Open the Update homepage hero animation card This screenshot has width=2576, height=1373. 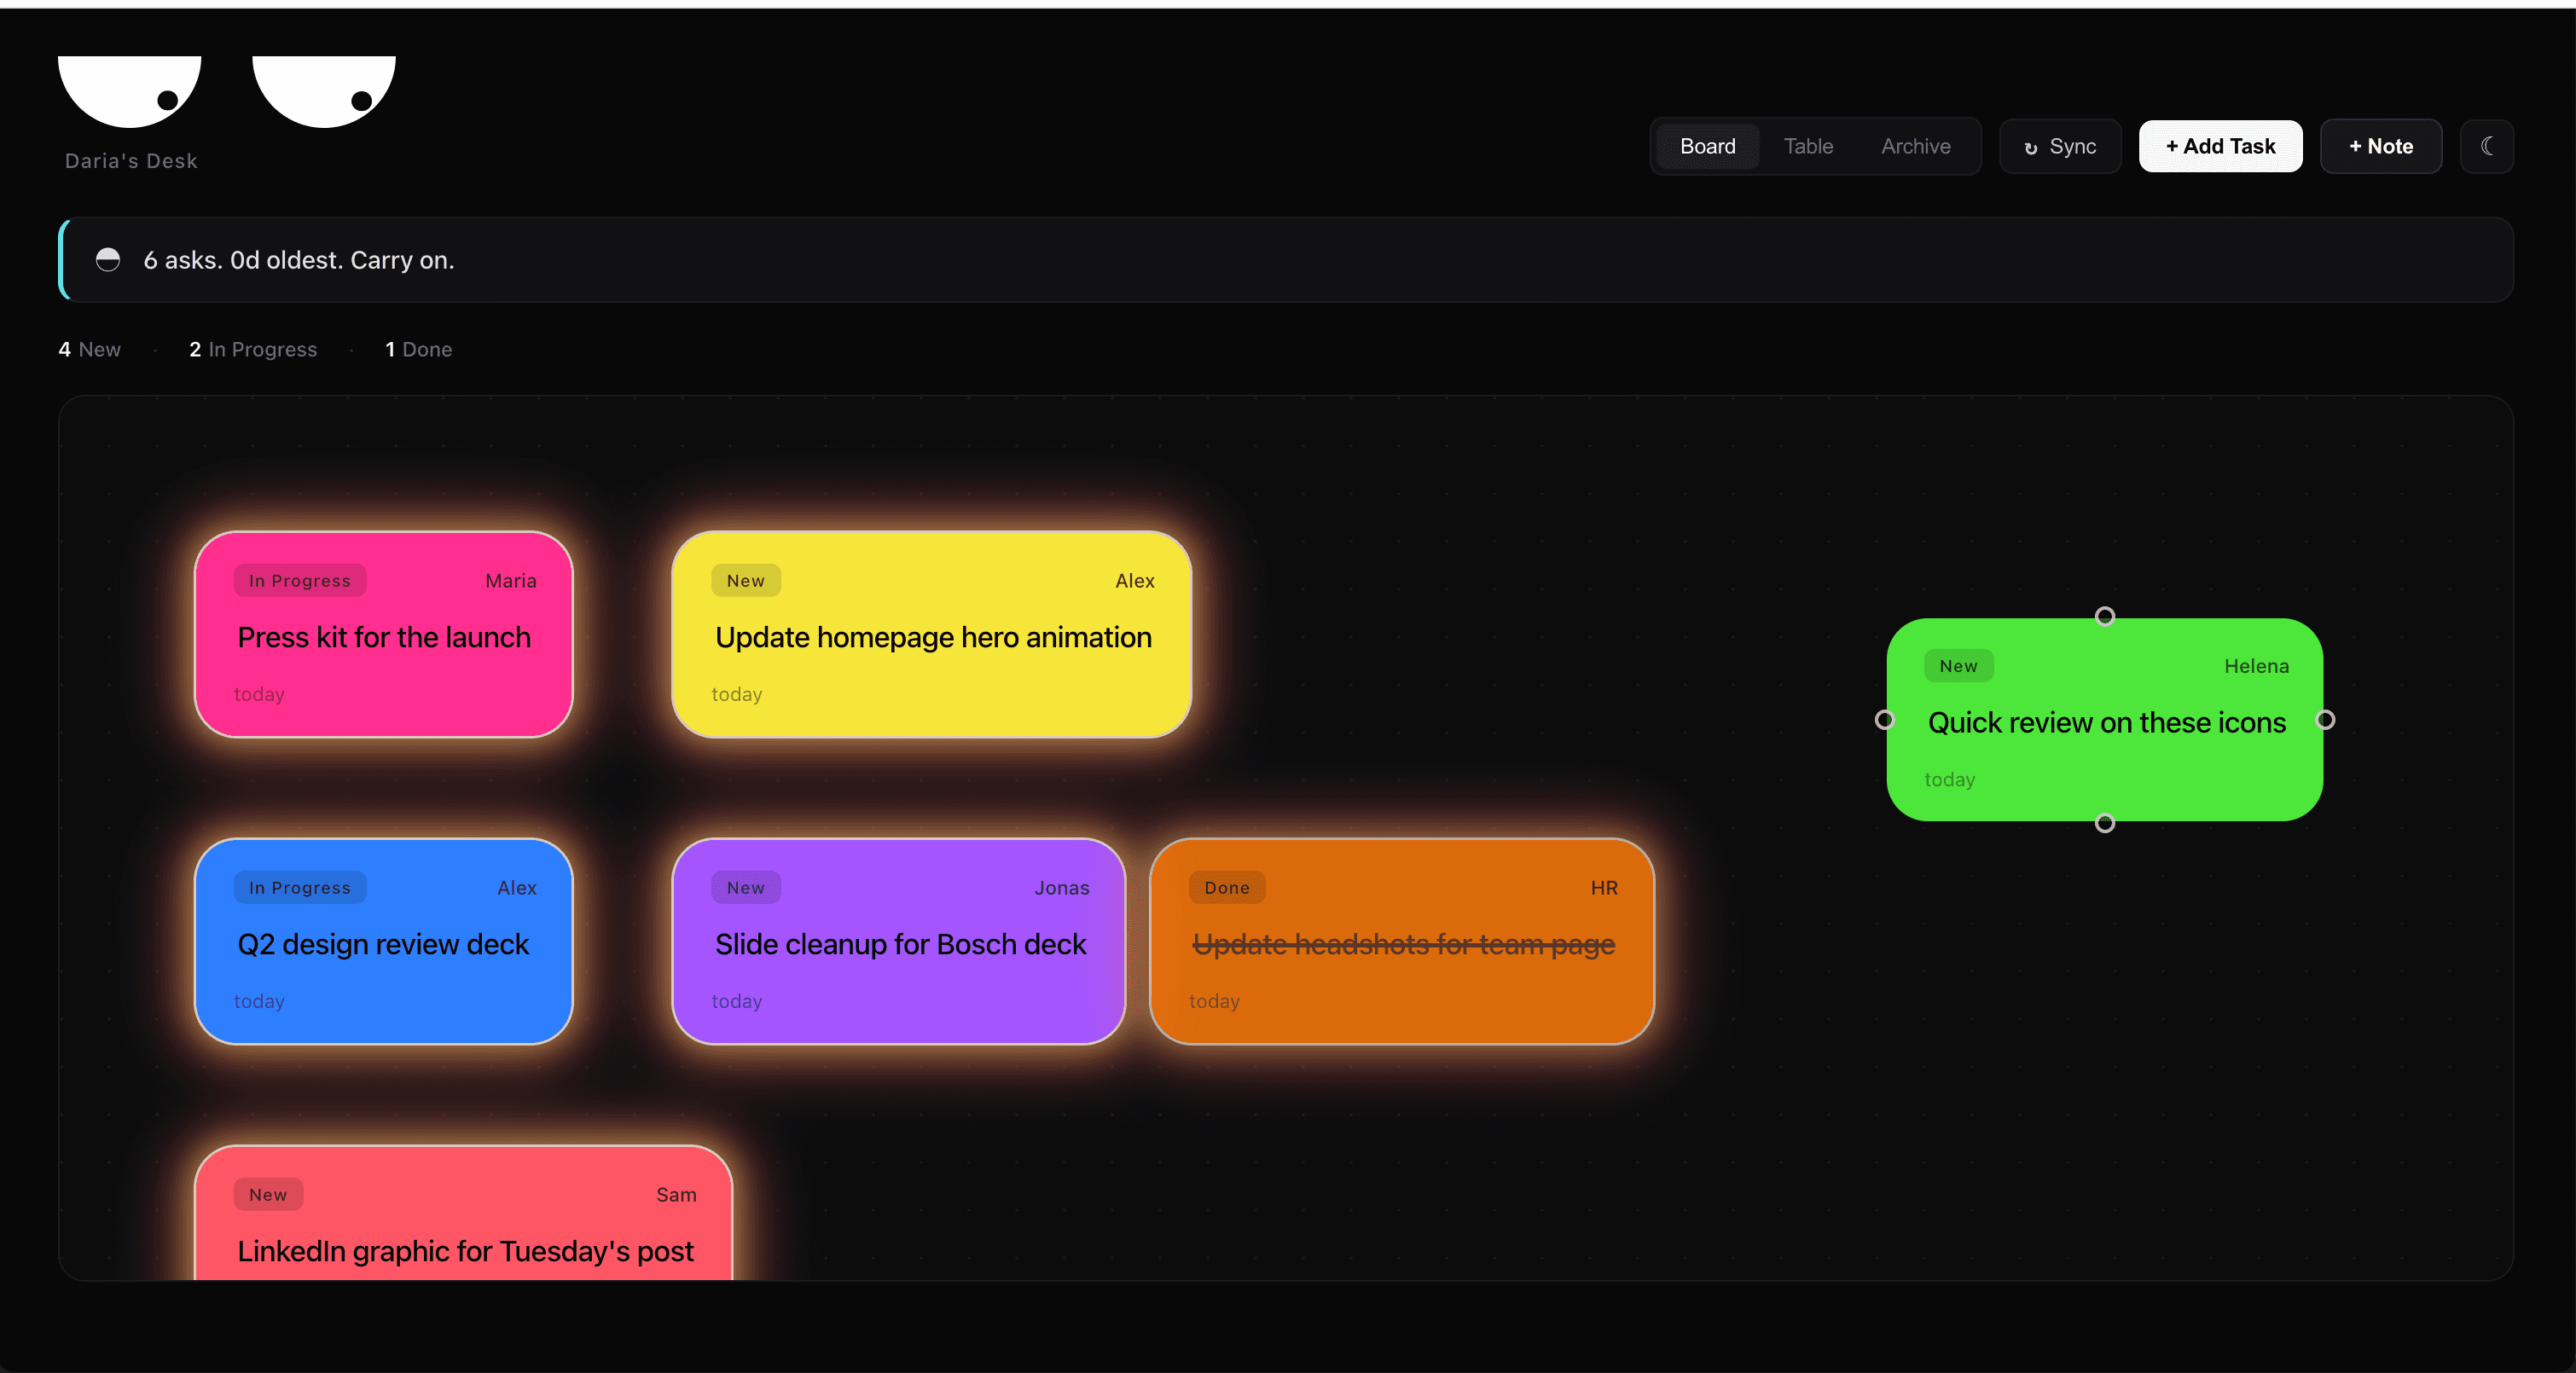pyautogui.click(x=931, y=635)
